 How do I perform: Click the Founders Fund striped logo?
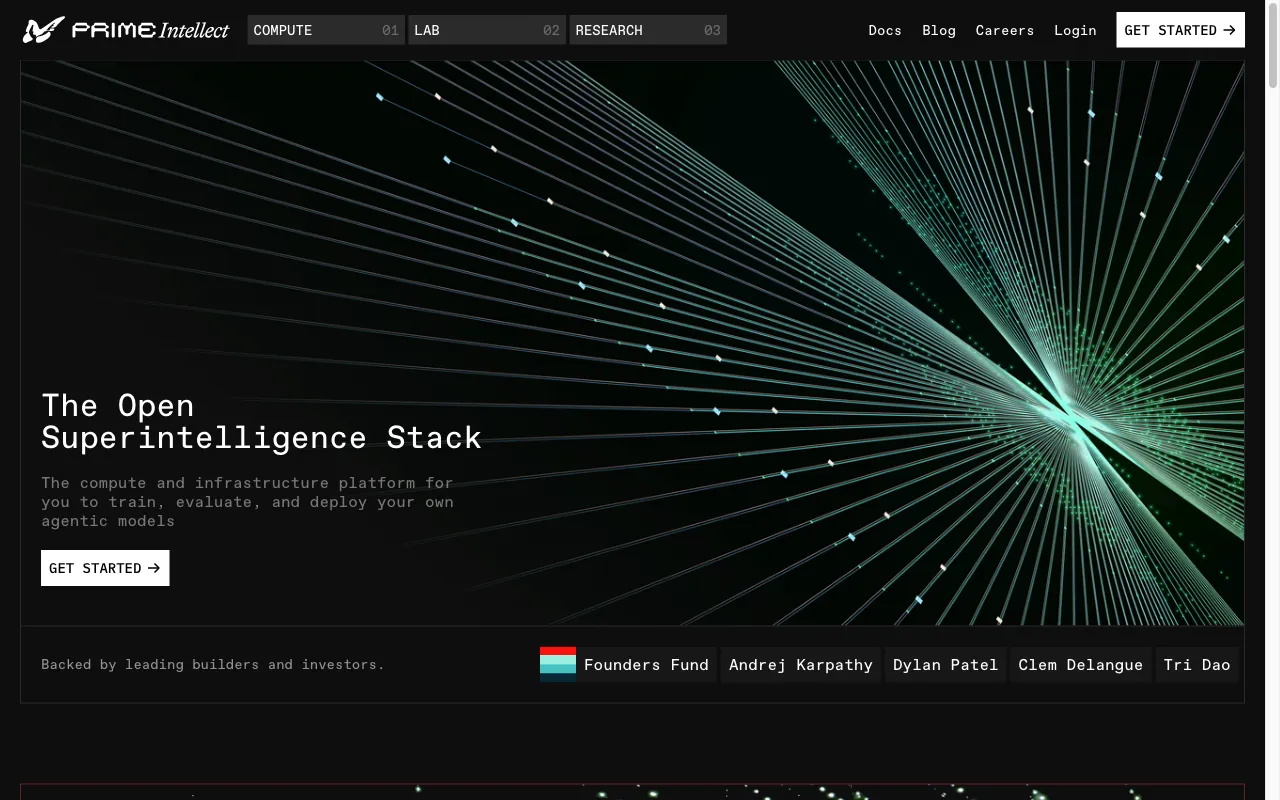coord(558,665)
